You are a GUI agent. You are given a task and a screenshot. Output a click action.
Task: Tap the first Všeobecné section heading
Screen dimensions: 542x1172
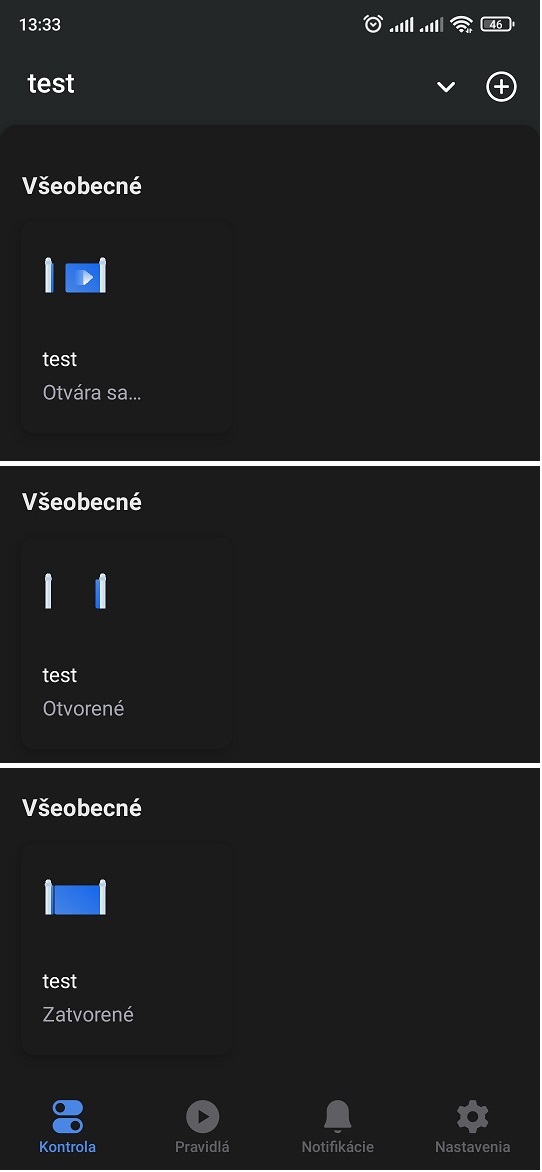pos(81,185)
